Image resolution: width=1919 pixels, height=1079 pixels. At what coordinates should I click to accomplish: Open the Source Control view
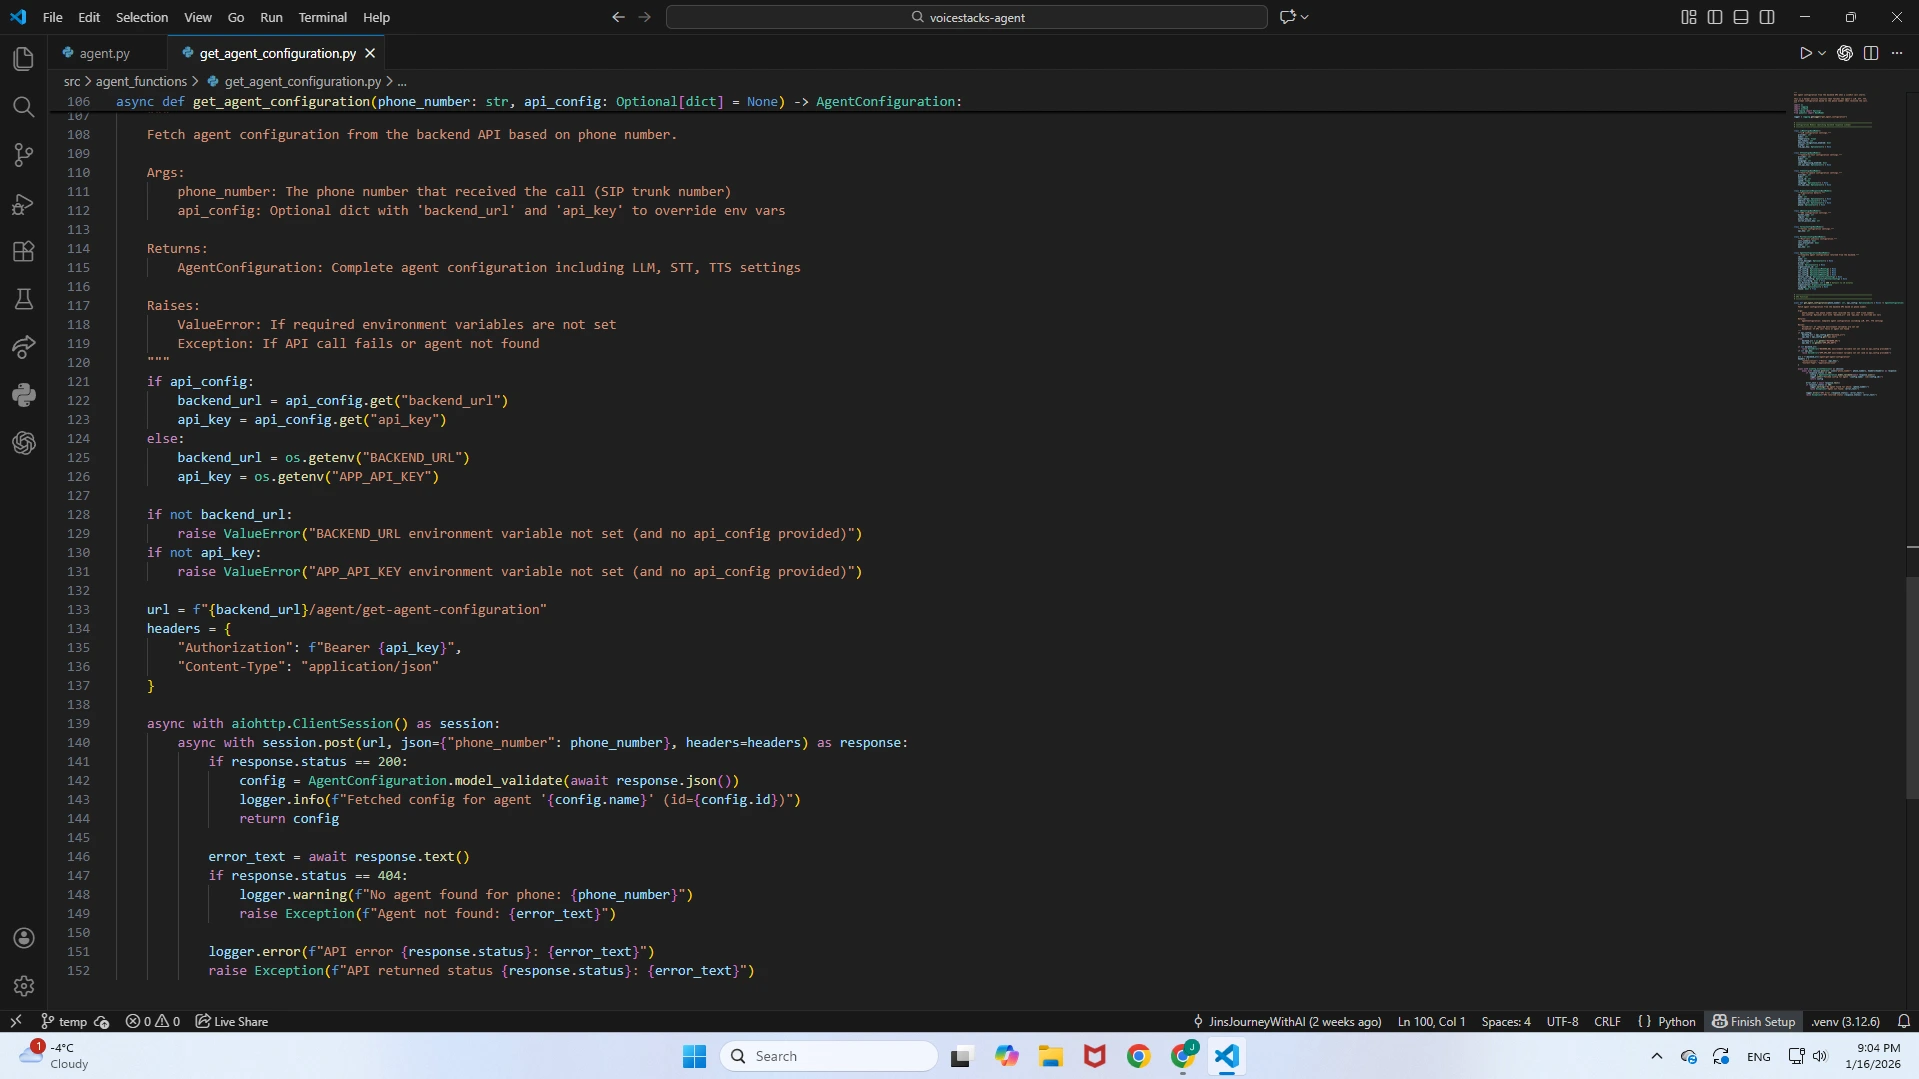click(24, 155)
